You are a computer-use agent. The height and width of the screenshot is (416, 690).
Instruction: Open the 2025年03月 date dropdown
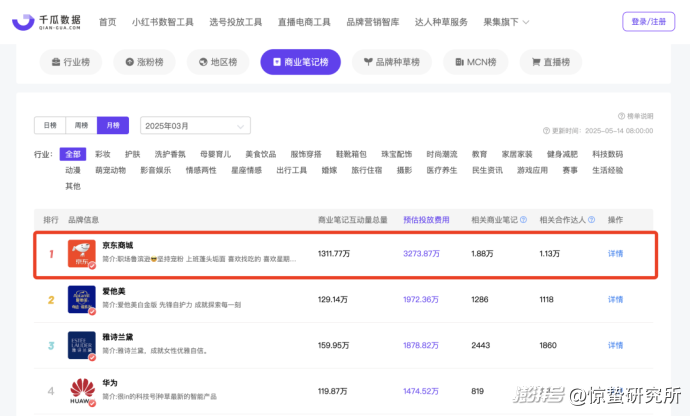[x=195, y=125]
